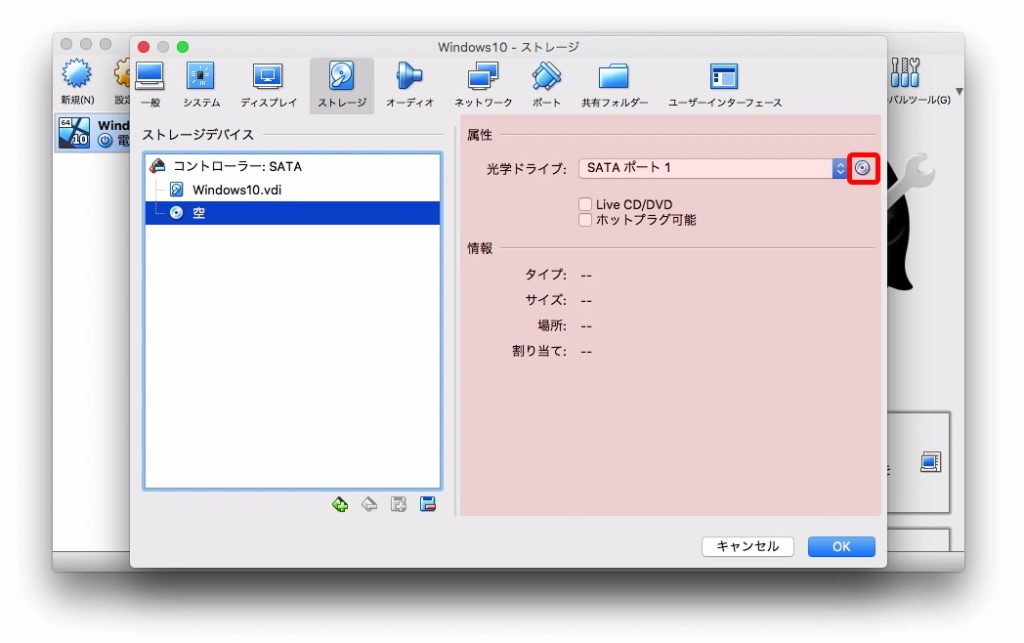1024x643 pixels.
Task: Click the キャンセル button
Action: tap(748, 546)
